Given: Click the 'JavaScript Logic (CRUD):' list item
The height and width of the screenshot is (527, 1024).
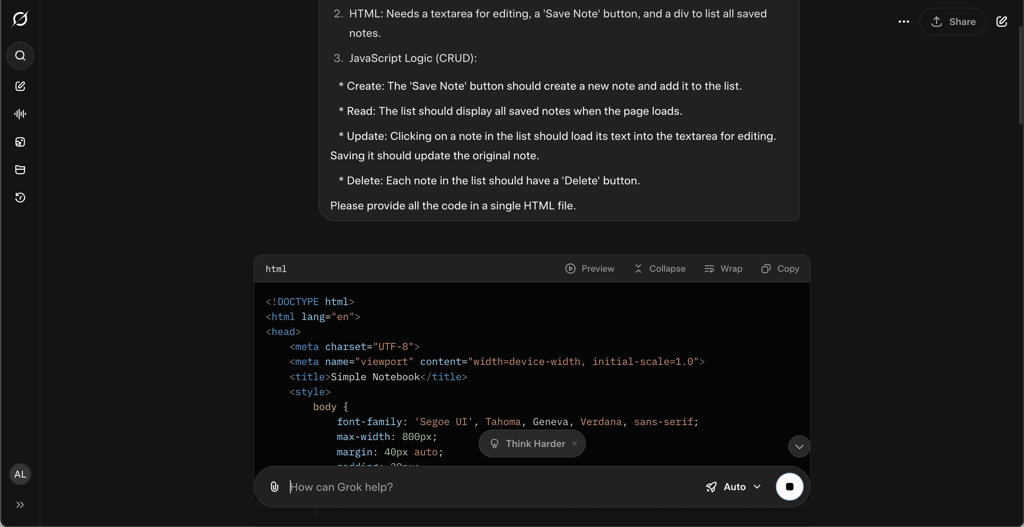Looking at the screenshot, I should coord(413,58).
